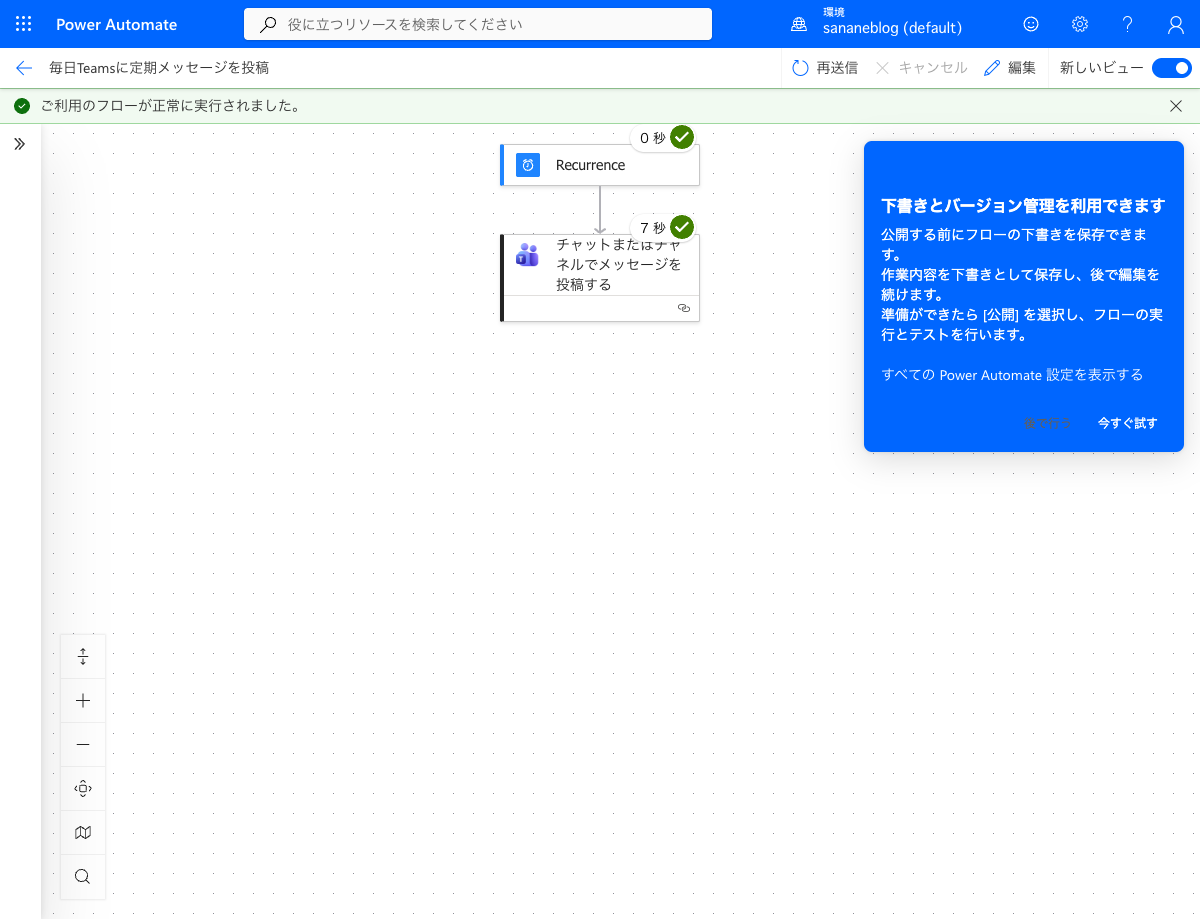Toggle the 新しいビュー switch
The height and width of the screenshot is (919, 1200).
(1171, 68)
